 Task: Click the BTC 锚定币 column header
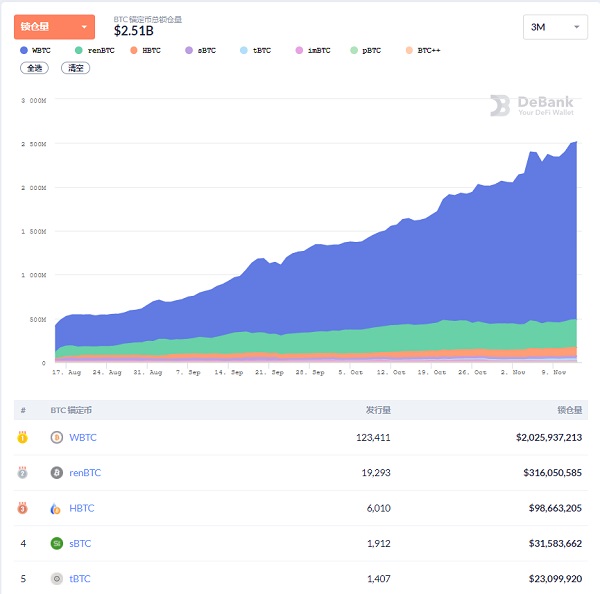71,410
